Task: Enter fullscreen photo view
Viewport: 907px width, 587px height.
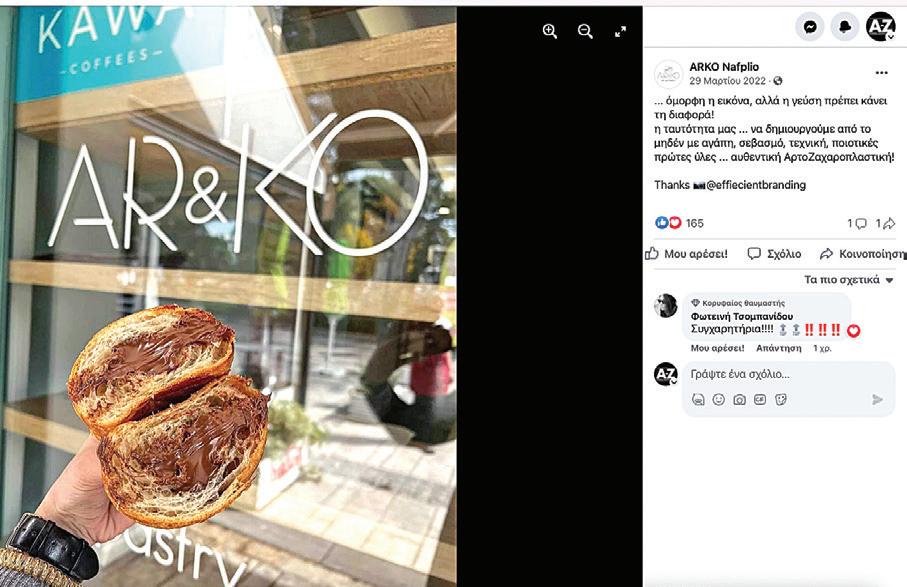Action: point(620,32)
